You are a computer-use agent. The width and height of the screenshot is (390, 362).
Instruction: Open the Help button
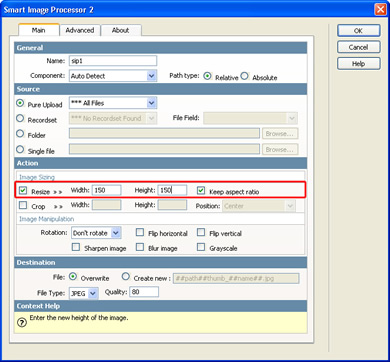click(x=358, y=63)
